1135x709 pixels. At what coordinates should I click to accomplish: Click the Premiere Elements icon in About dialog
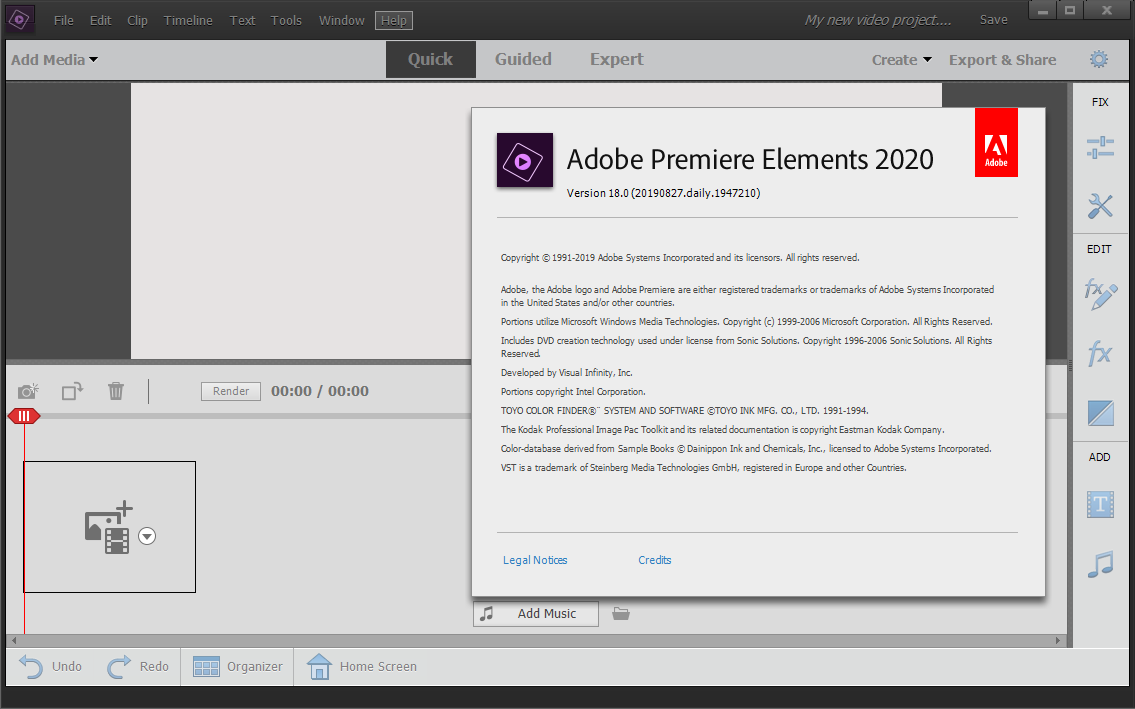click(525, 160)
